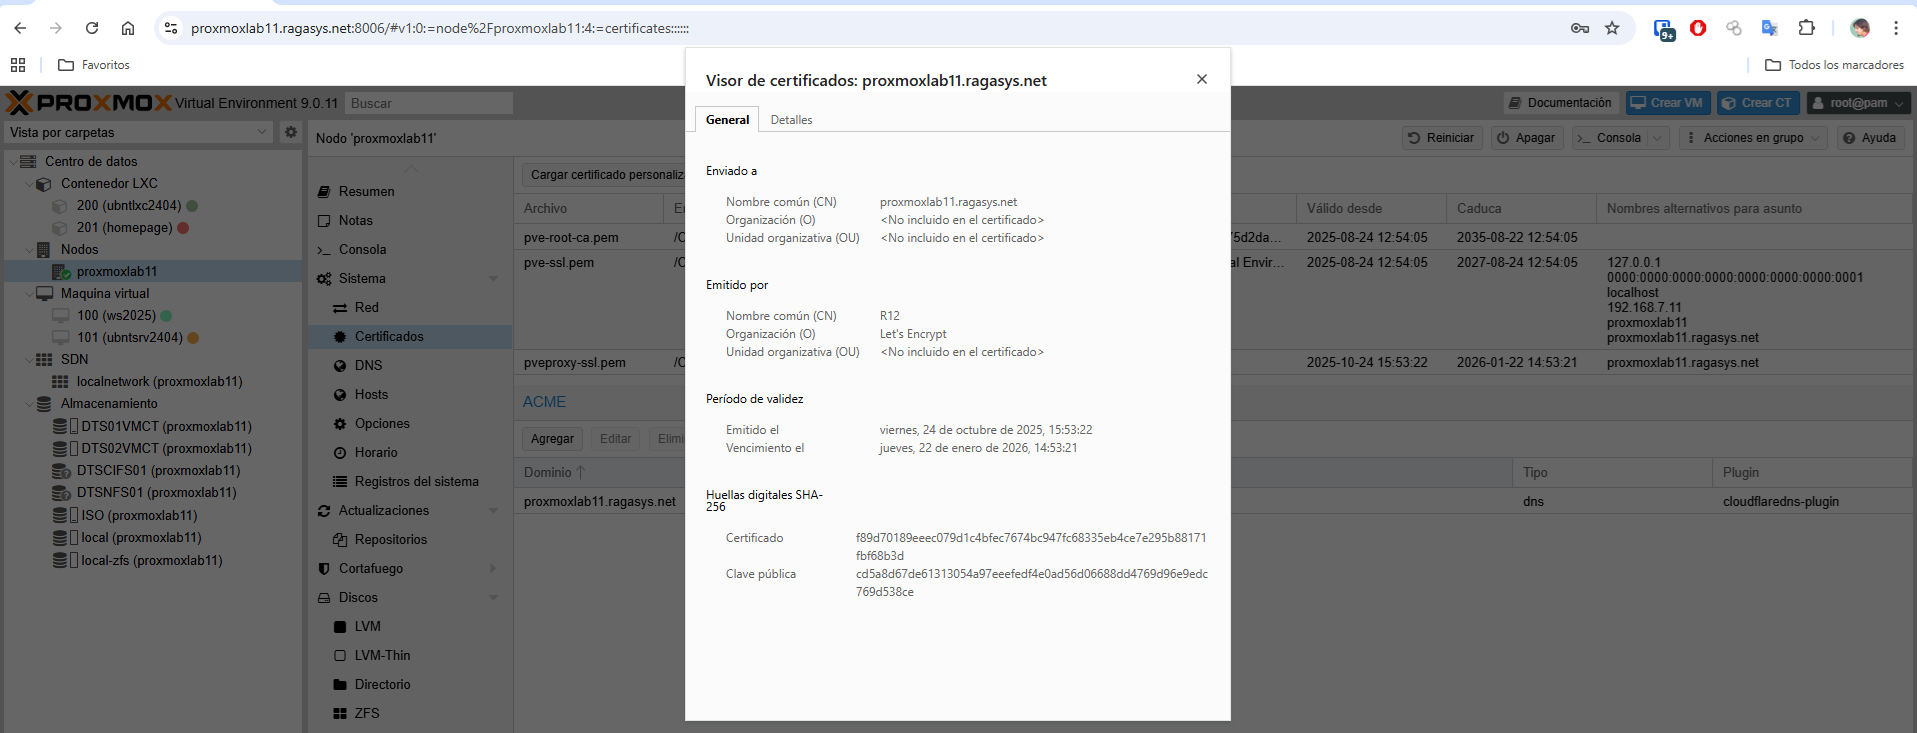Open the extensions puzzle icon
The height and width of the screenshot is (733, 1917).
coord(1806,28)
